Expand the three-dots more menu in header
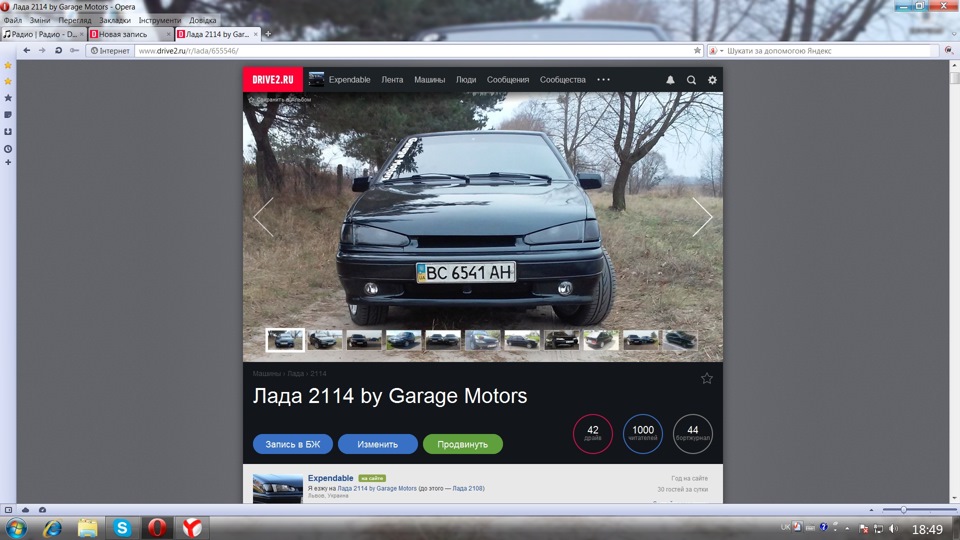 click(x=604, y=80)
